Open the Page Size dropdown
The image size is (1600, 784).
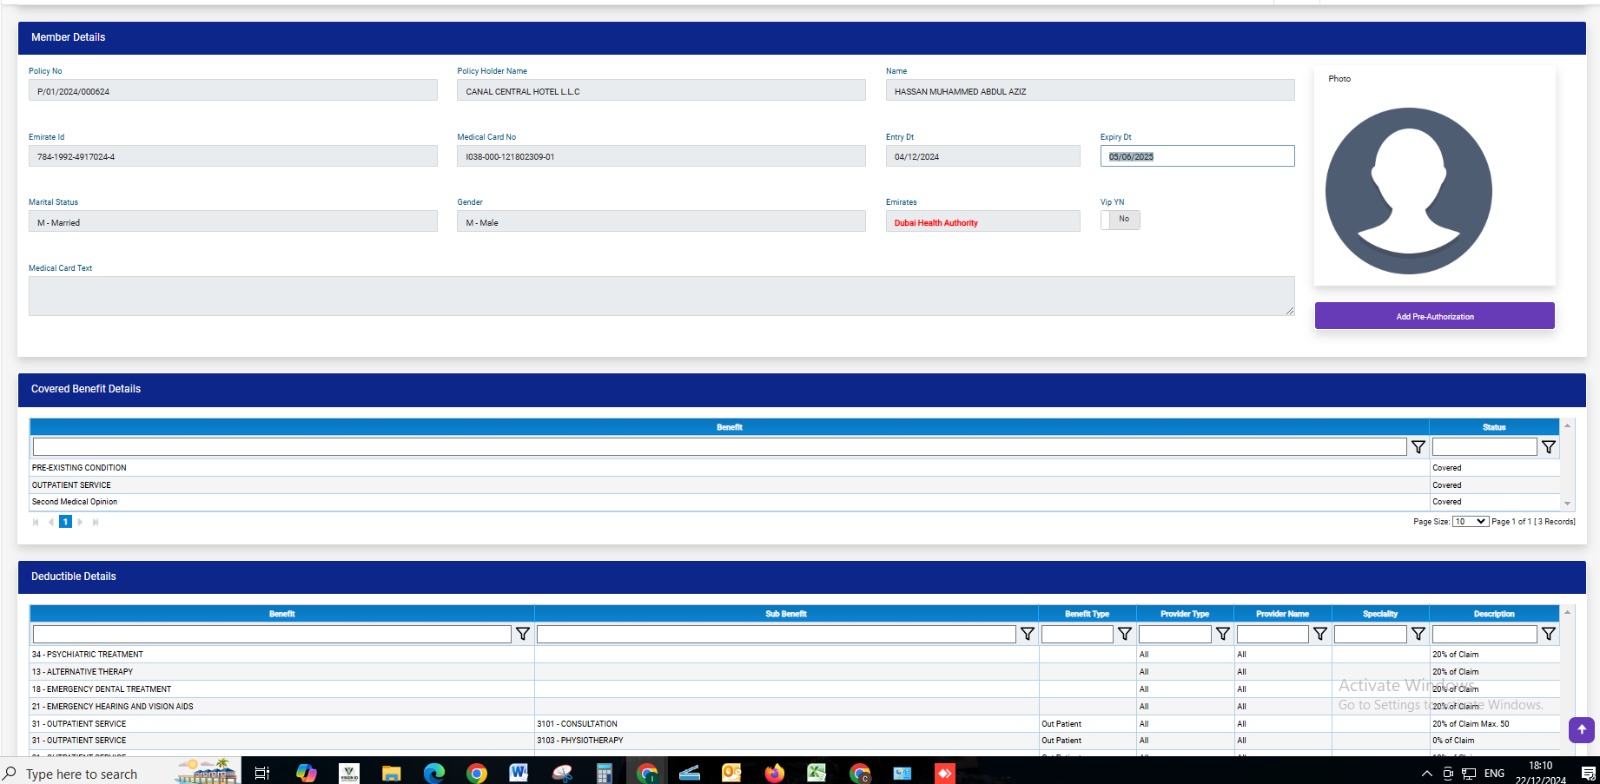click(x=1470, y=522)
